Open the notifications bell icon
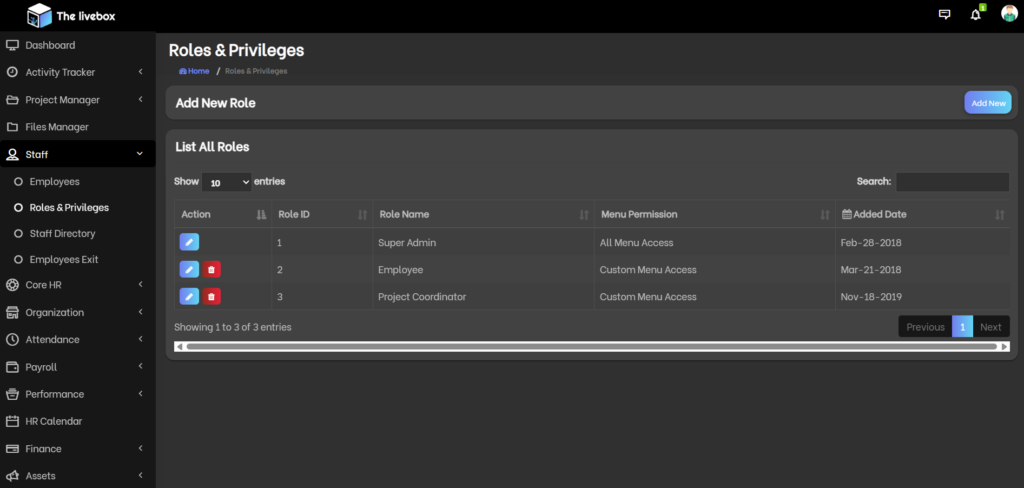The width and height of the screenshot is (1024, 488). [976, 14]
